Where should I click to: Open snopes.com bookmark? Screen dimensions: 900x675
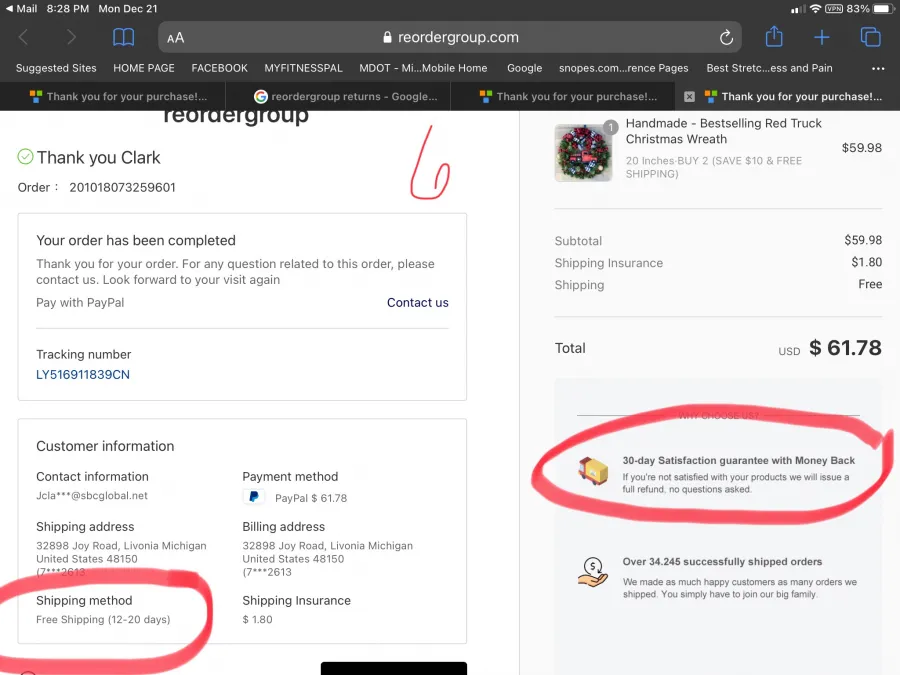(x=623, y=68)
